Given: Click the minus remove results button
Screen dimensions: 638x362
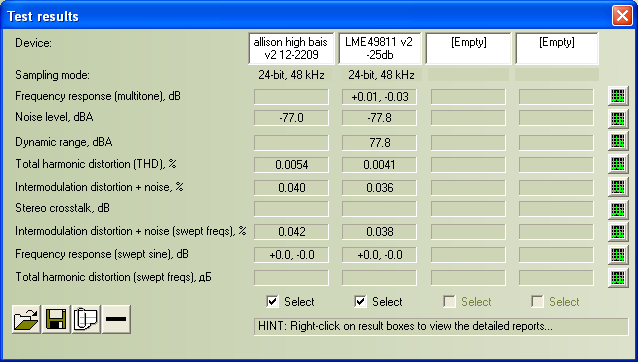Looking at the screenshot, I should 116,319.
